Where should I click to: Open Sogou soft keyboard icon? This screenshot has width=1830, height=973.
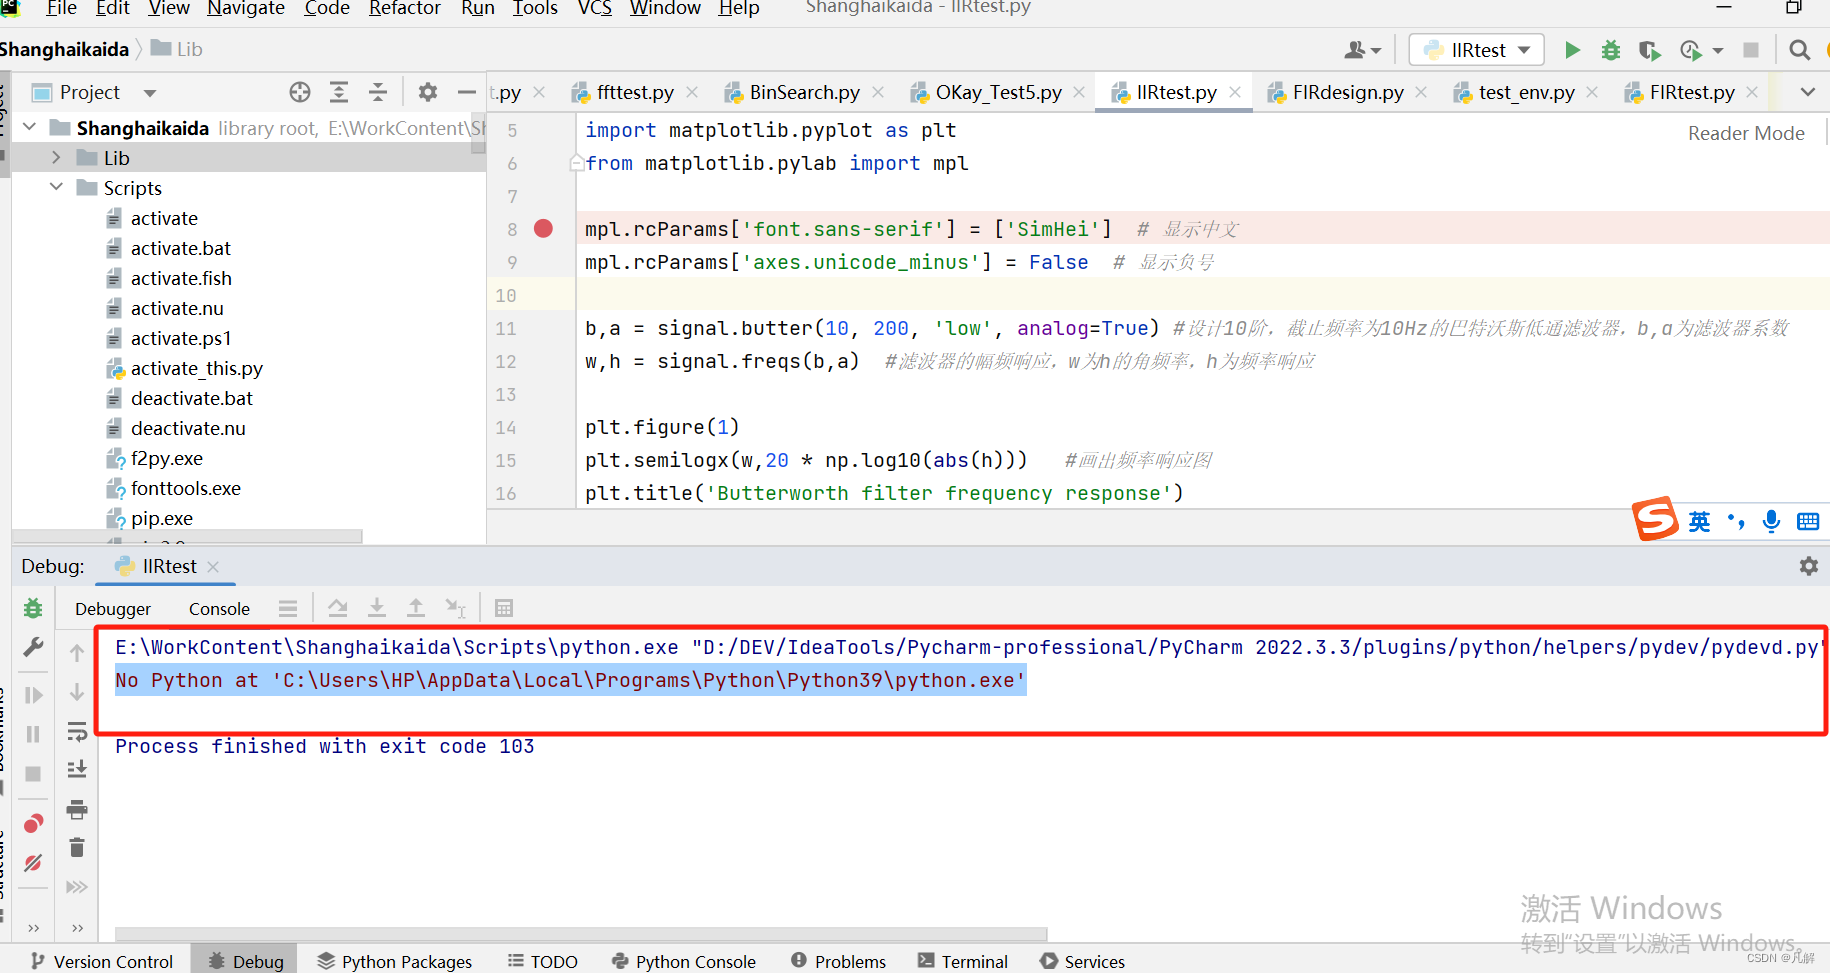(x=1807, y=521)
